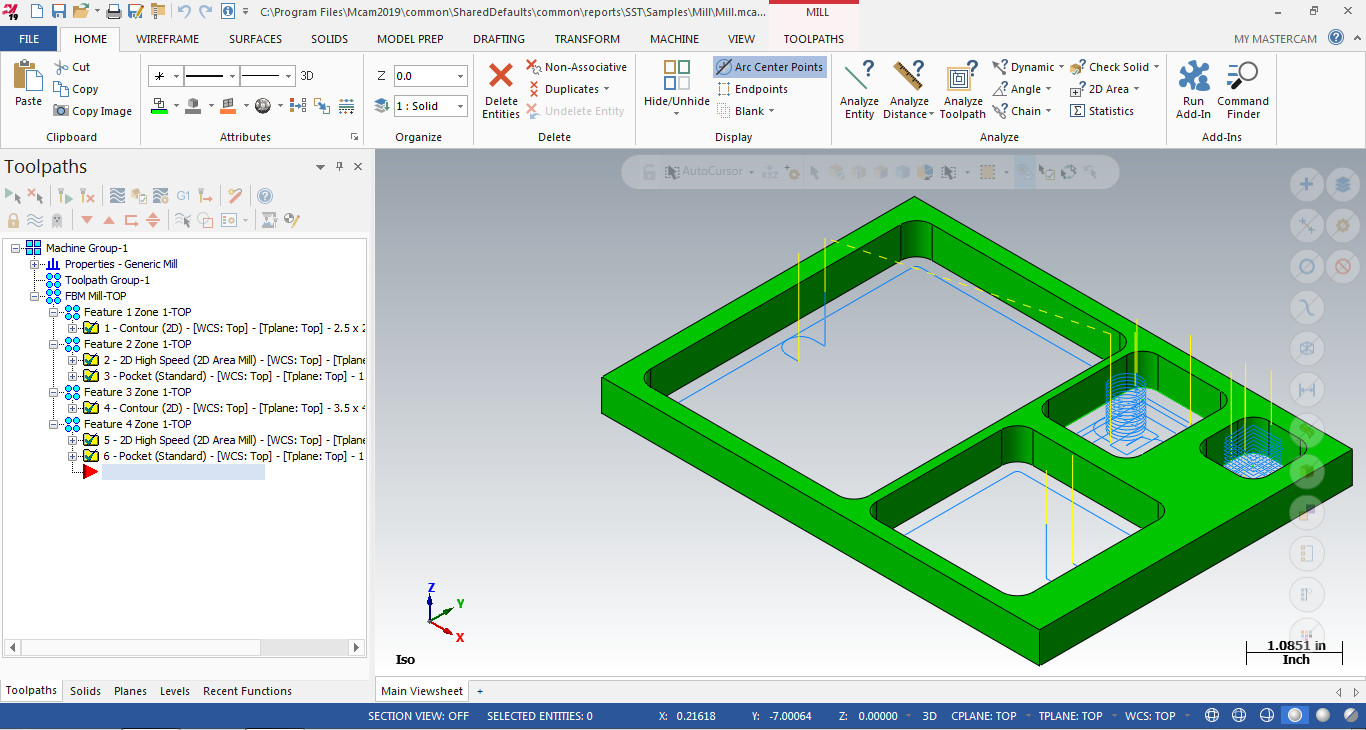This screenshot has height=730, width=1366.
Task: Open toolpaths manager help icon
Action: tap(265, 196)
